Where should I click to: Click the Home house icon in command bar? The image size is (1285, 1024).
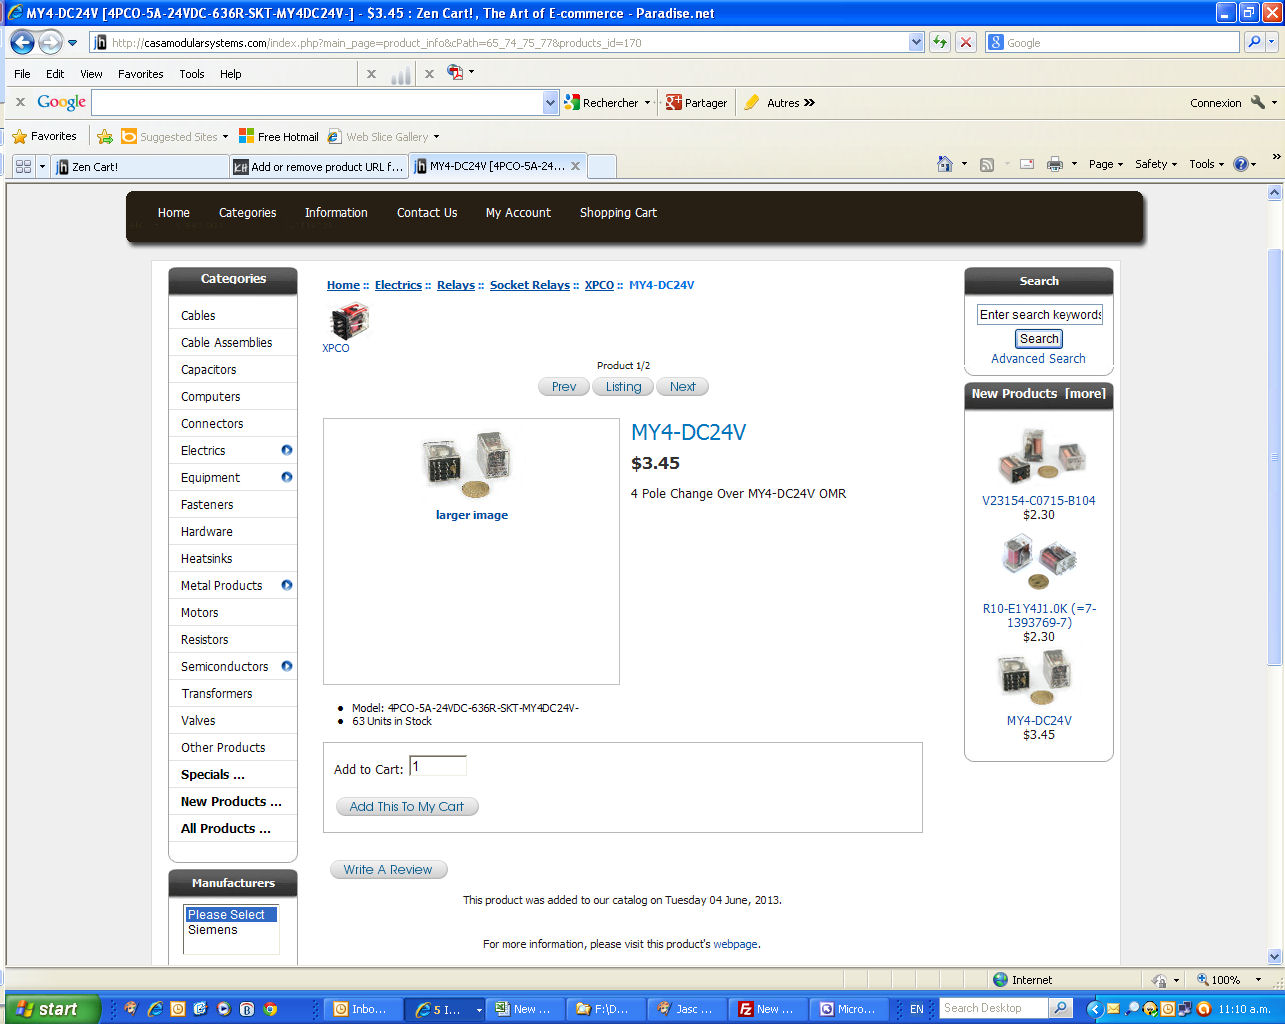point(944,164)
